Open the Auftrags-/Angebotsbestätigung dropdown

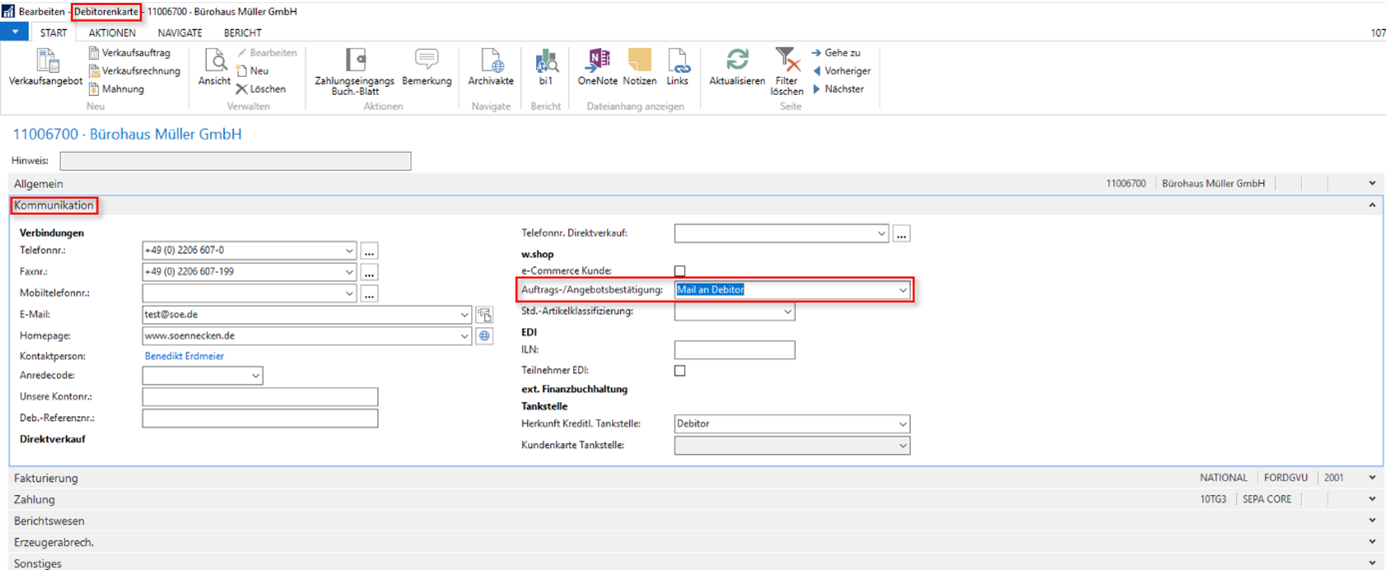point(902,290)
